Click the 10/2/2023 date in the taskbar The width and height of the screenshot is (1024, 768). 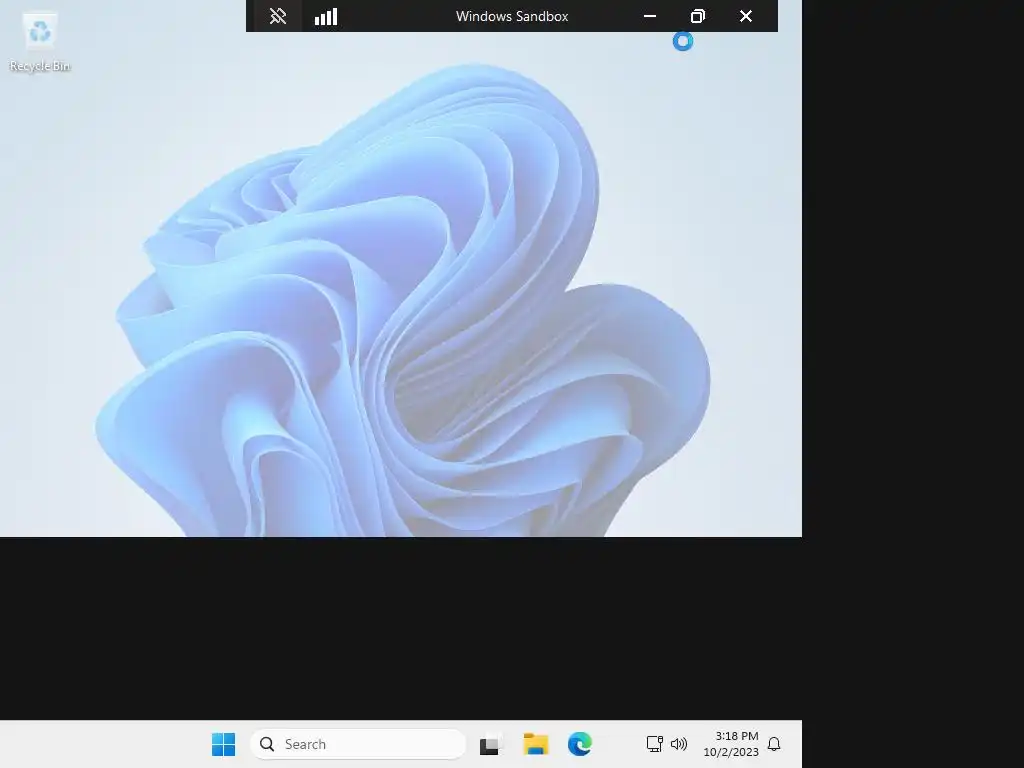(x=731, y=752)
